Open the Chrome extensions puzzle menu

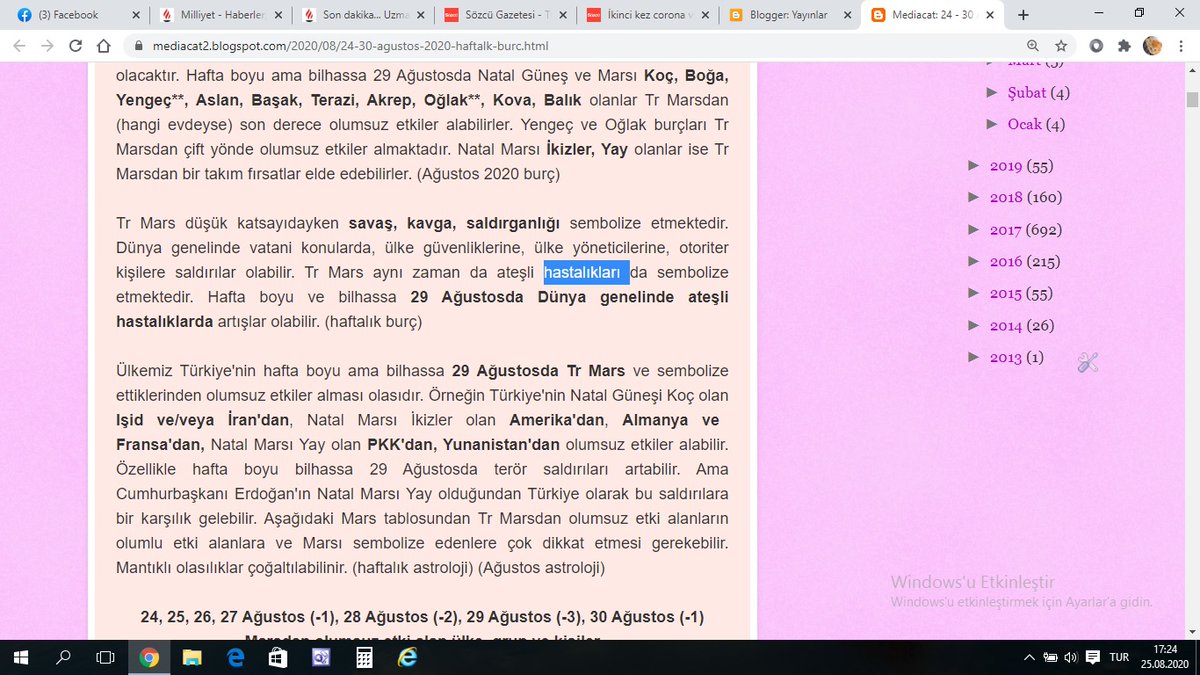pyautogui.click(x=1124, y=47)
